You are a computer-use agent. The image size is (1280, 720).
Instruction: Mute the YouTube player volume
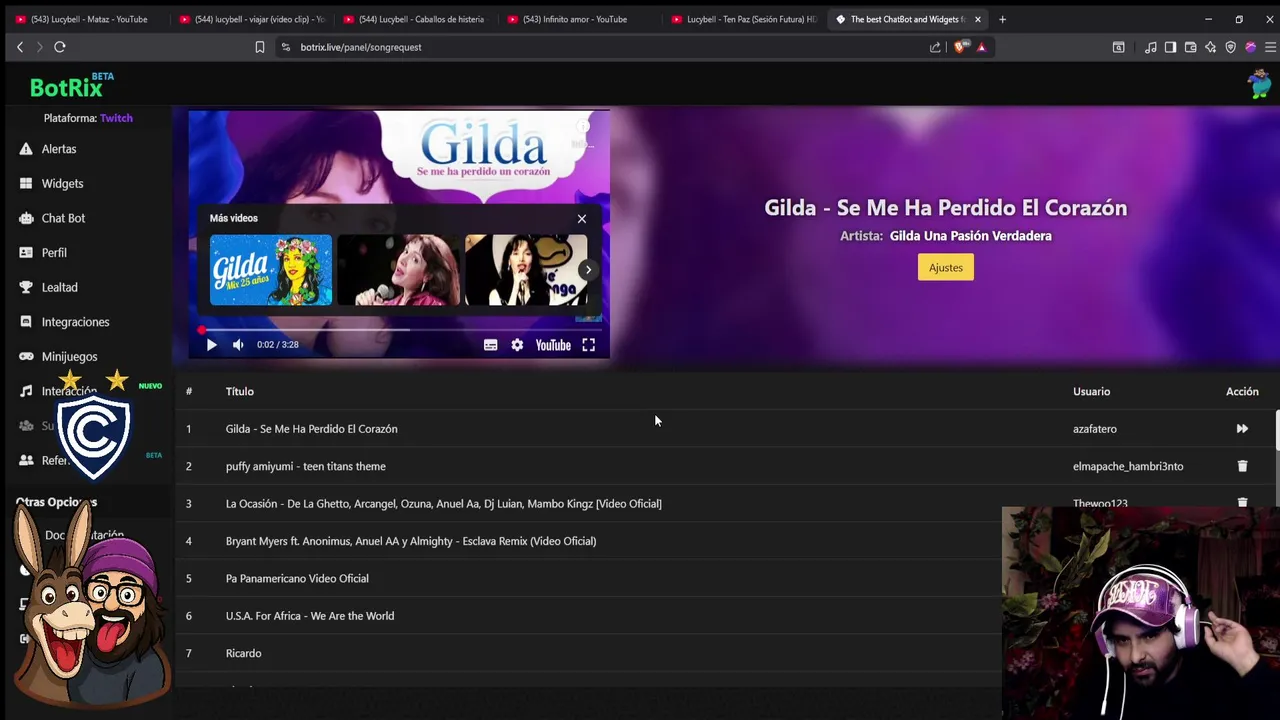pos(238,345)
